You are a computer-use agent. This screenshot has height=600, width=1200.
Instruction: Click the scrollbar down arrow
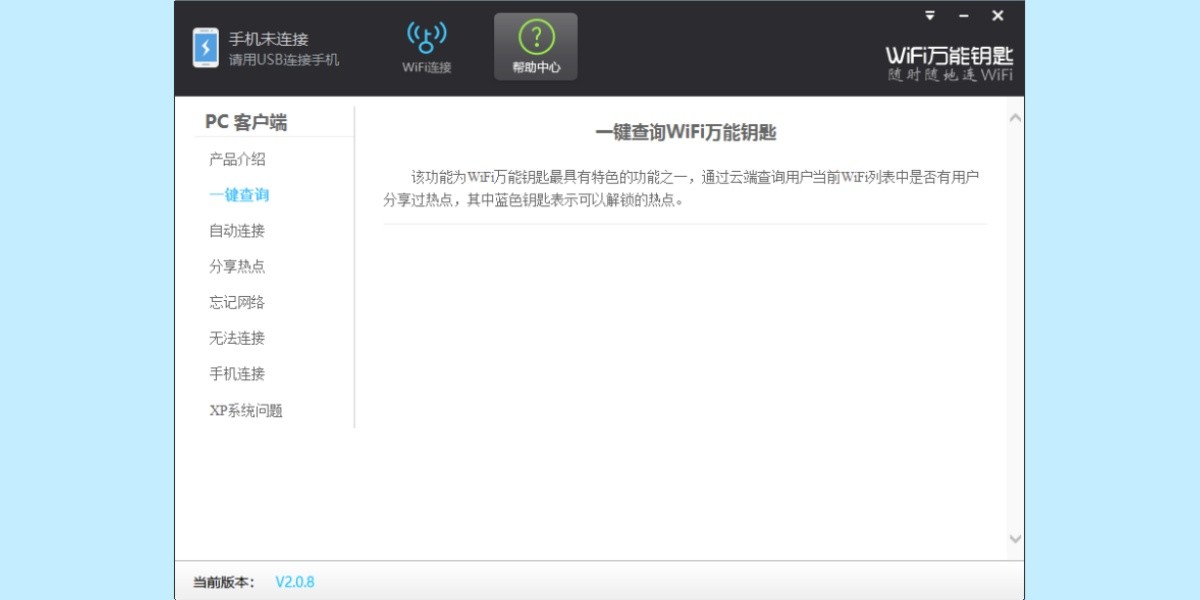click(1015, 539)
